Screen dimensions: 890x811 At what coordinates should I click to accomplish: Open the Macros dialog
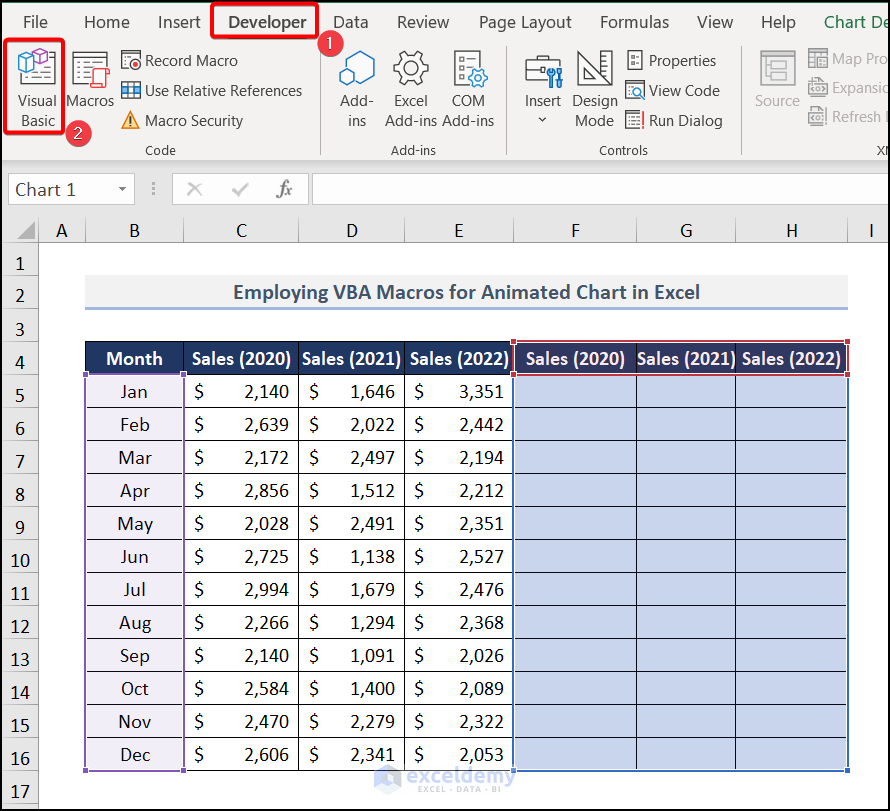click(x=90, y=82)
